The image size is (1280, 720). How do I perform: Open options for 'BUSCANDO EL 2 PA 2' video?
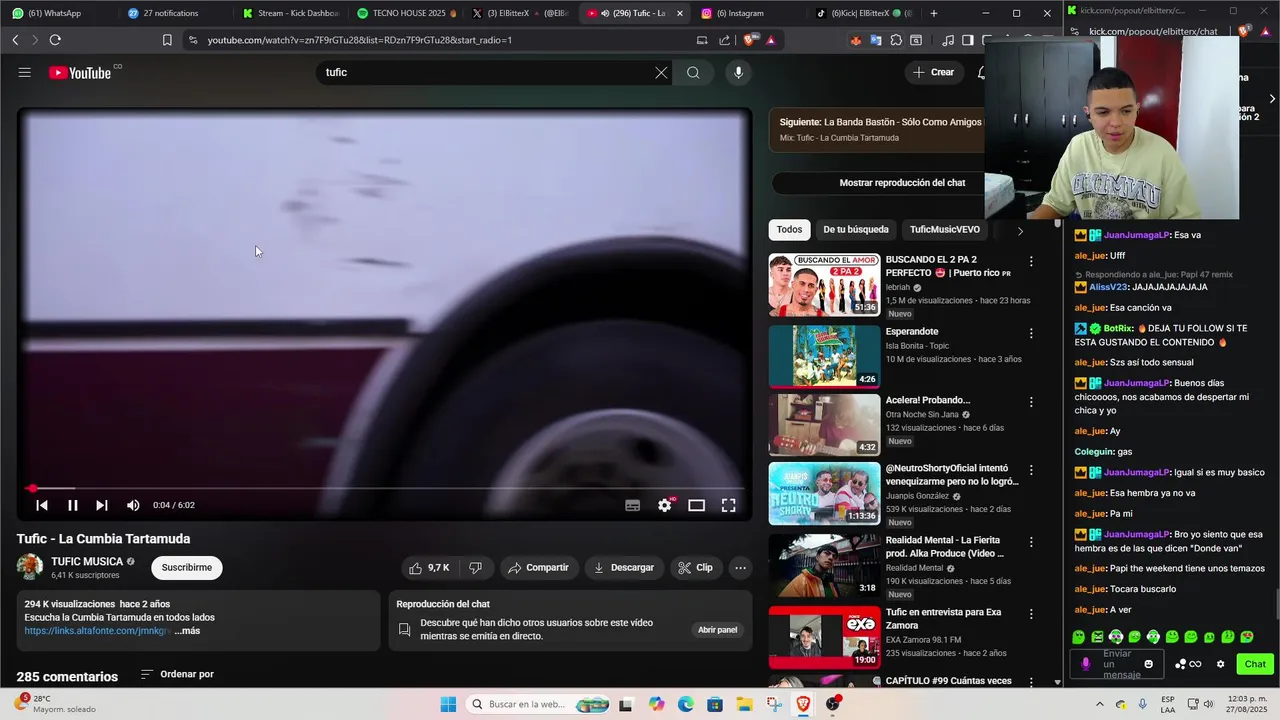click(1031, 261)
